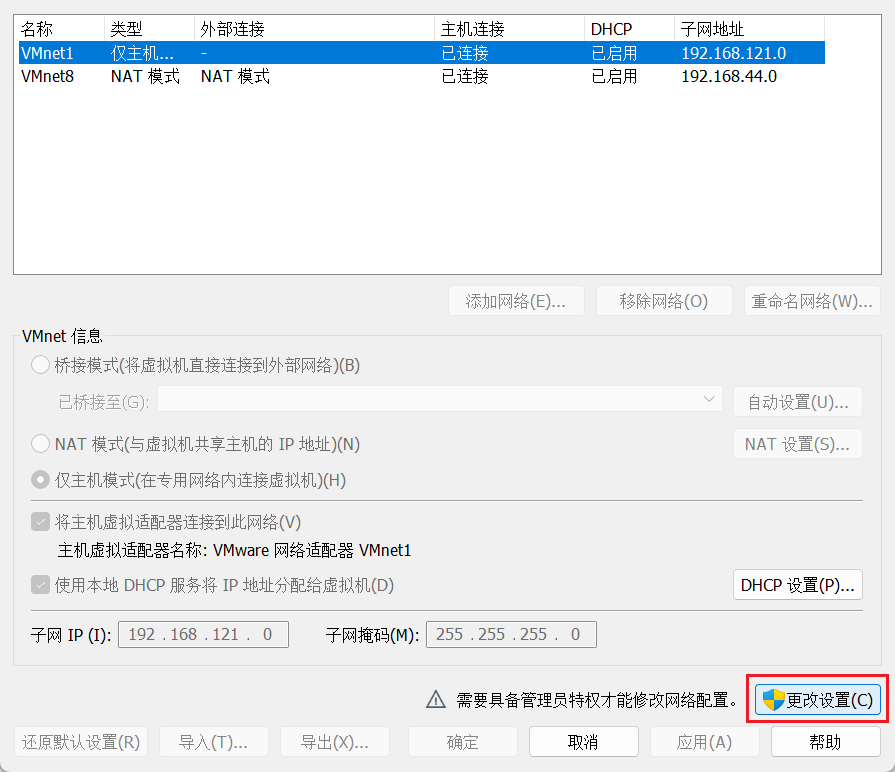Image resolution: width=895 pixels, height=772 pixels.
Task: Click the 更改设置 administrator shield button
Action: [818, 700]
